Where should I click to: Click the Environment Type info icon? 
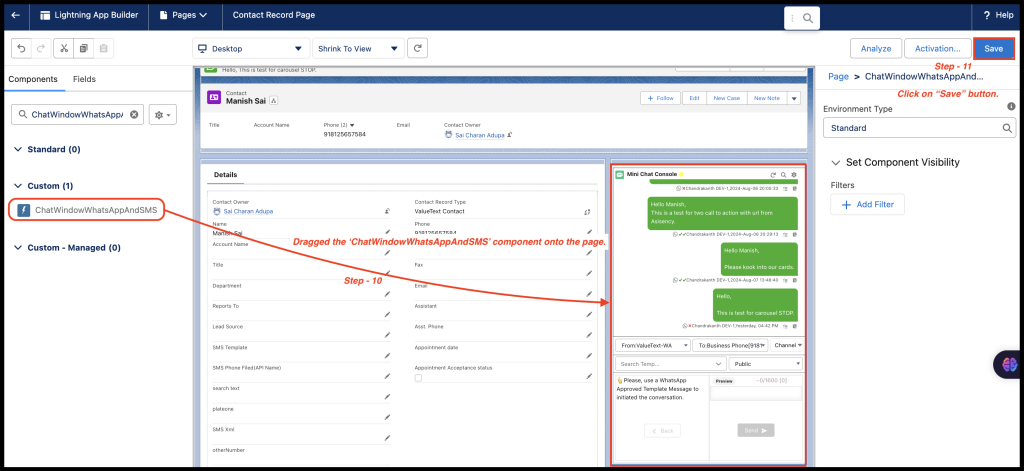[1011, 106]
